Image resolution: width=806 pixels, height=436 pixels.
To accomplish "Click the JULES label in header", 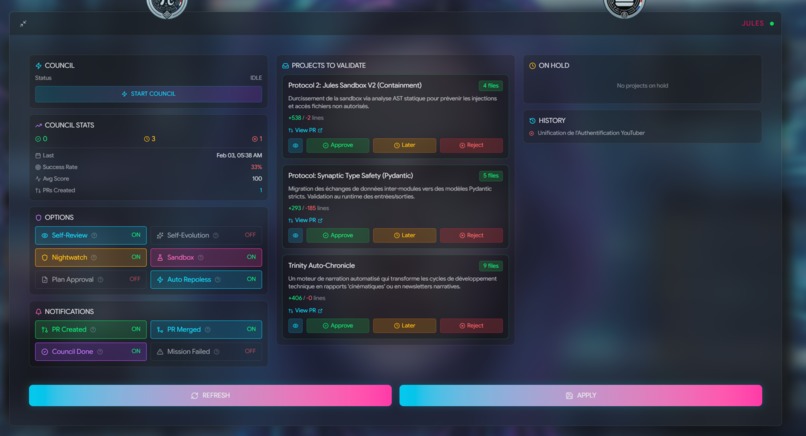I will [x=753, y=24].
